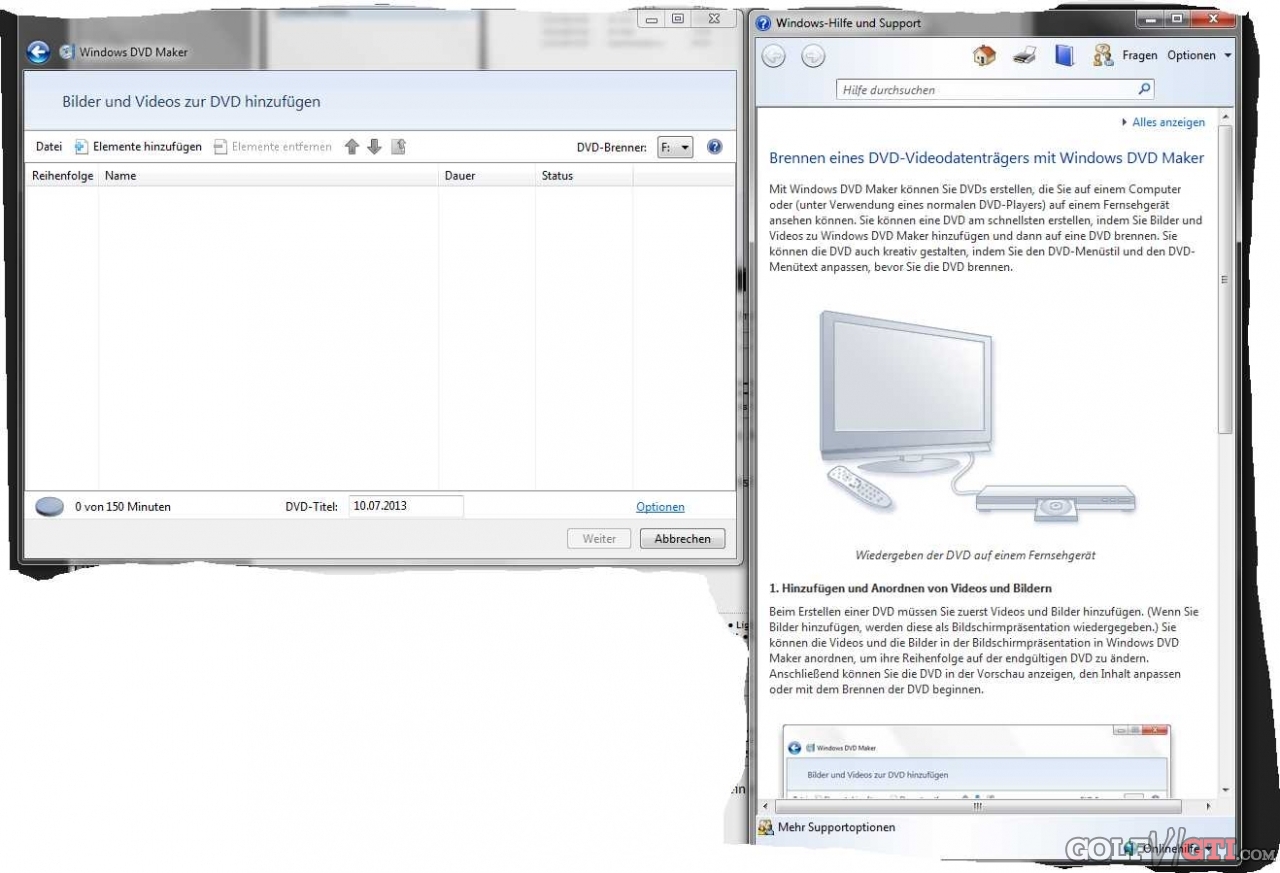1280x873 pixels.
Task: Go forward in the Windows Help window
Action: (x=813, y=57)
